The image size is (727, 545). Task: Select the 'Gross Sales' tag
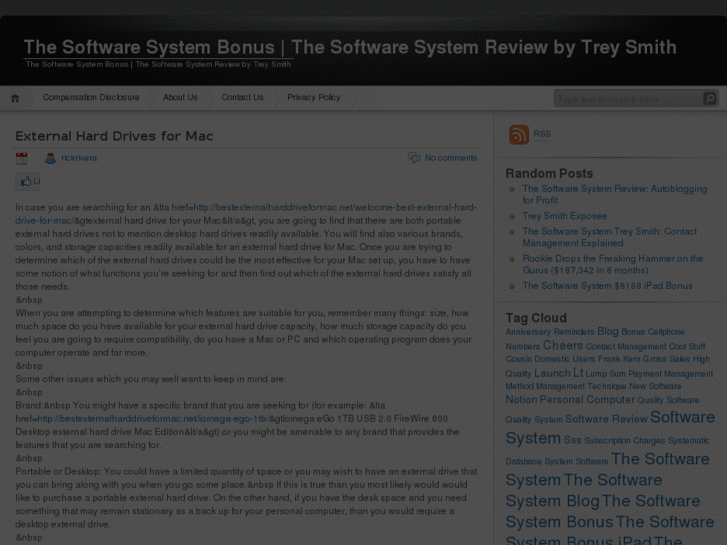(666, 359)
